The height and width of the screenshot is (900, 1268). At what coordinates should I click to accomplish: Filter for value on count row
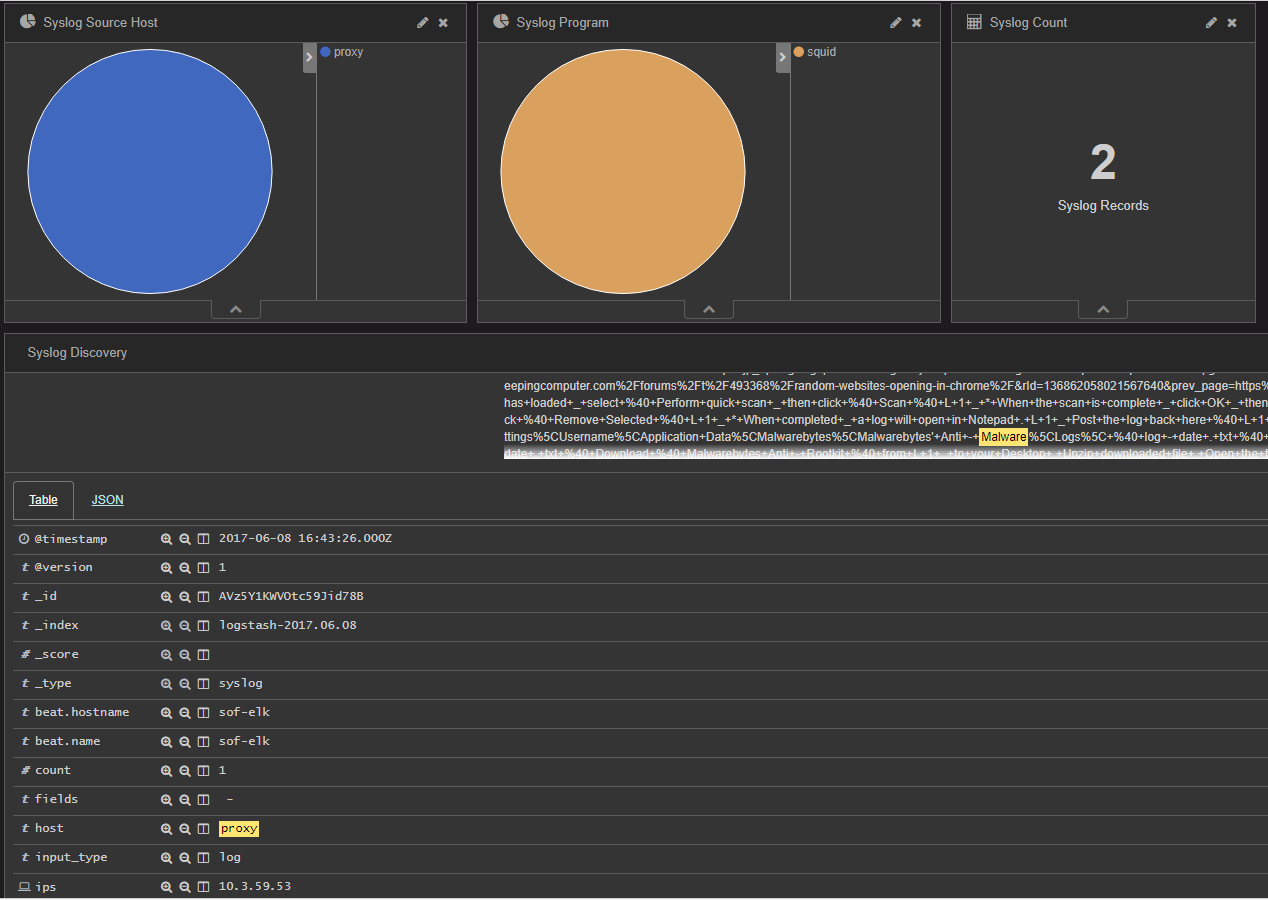167,771
